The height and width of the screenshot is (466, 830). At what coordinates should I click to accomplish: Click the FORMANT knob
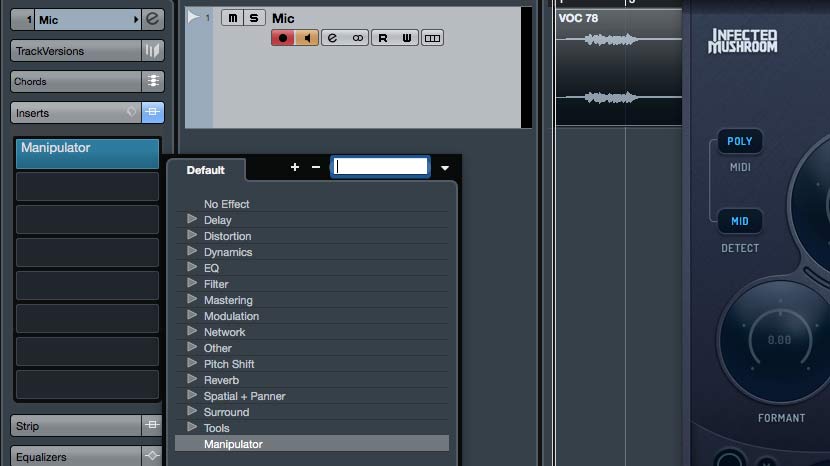point(779,341)
